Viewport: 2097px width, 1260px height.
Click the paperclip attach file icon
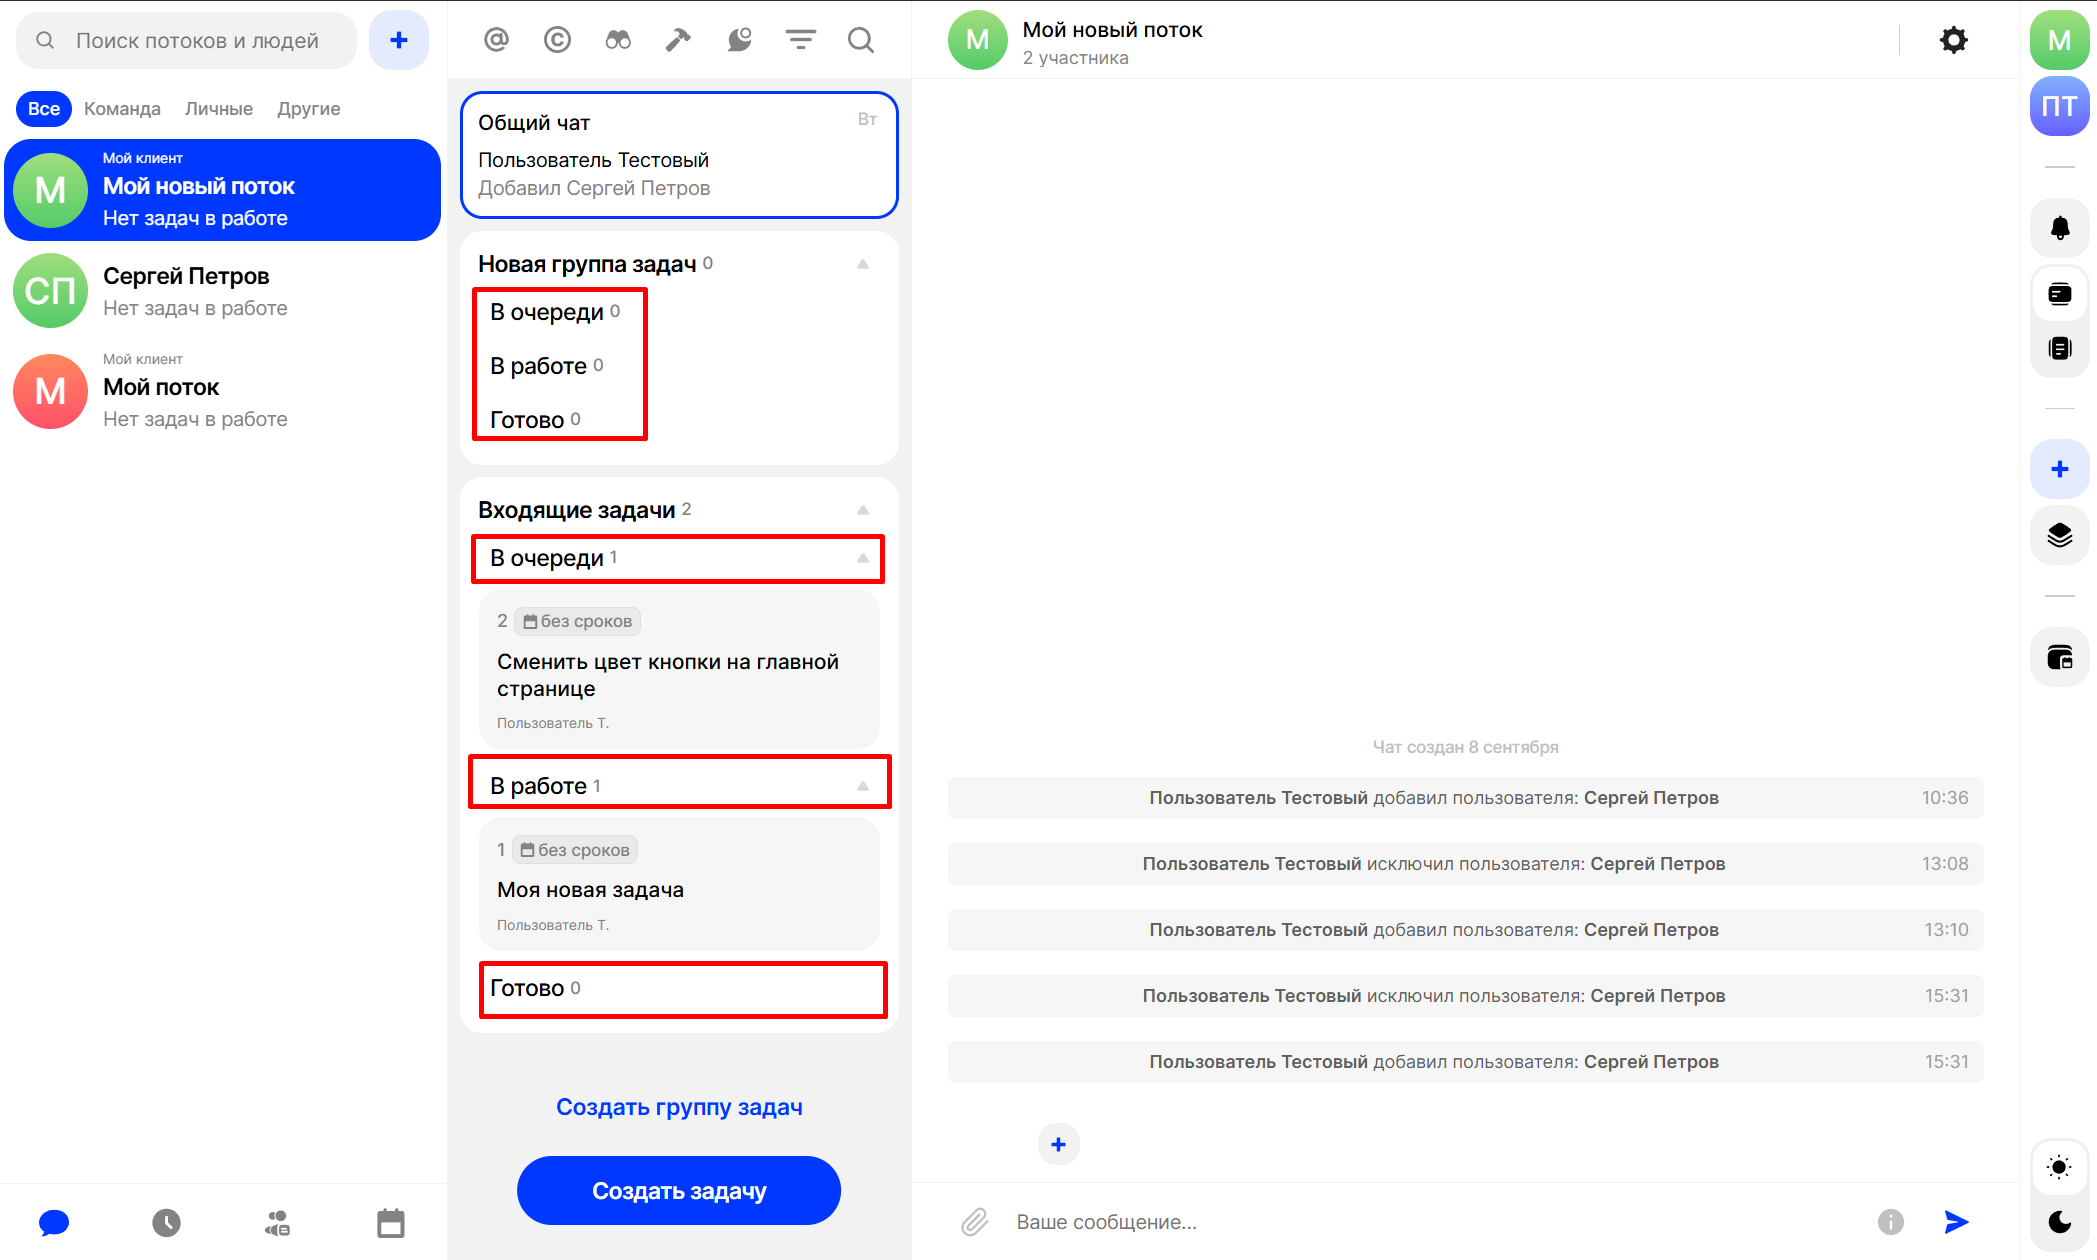[x=974, y=1221]
